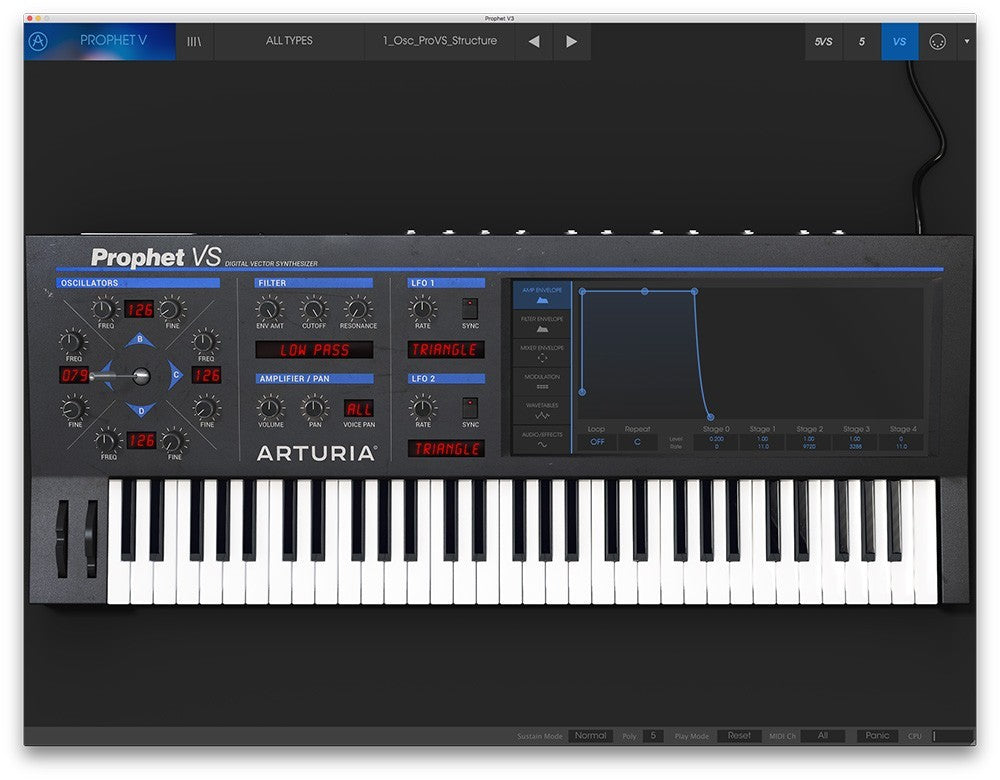This screenshot has height=780, width=1000.
Task: Click oscillator C FINE knob
Action: point(206,408)
